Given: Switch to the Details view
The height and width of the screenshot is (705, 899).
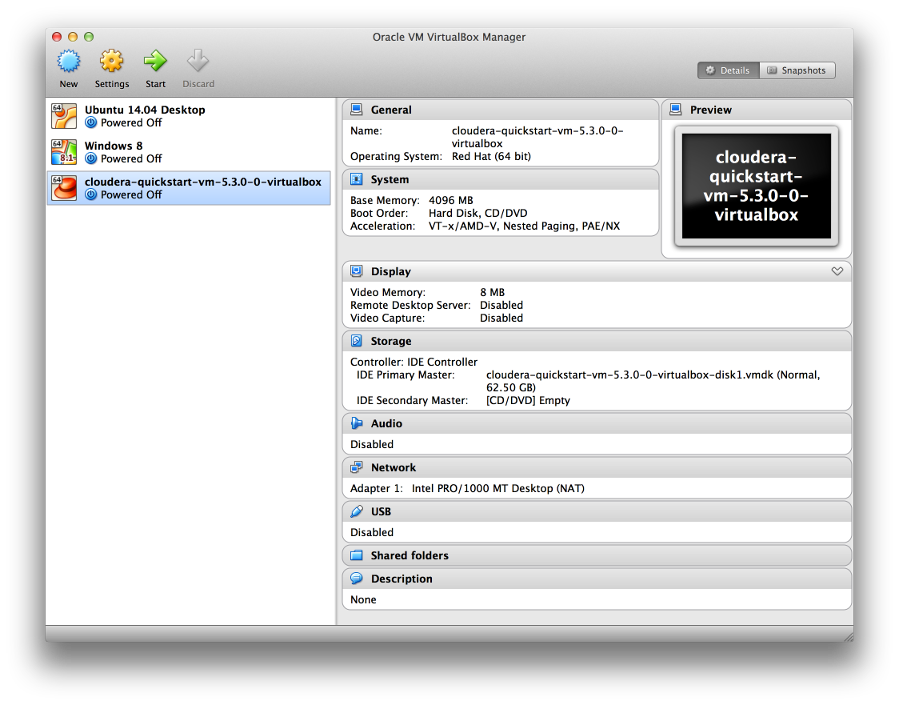Looking at the screenshot, I should [728, 70].
